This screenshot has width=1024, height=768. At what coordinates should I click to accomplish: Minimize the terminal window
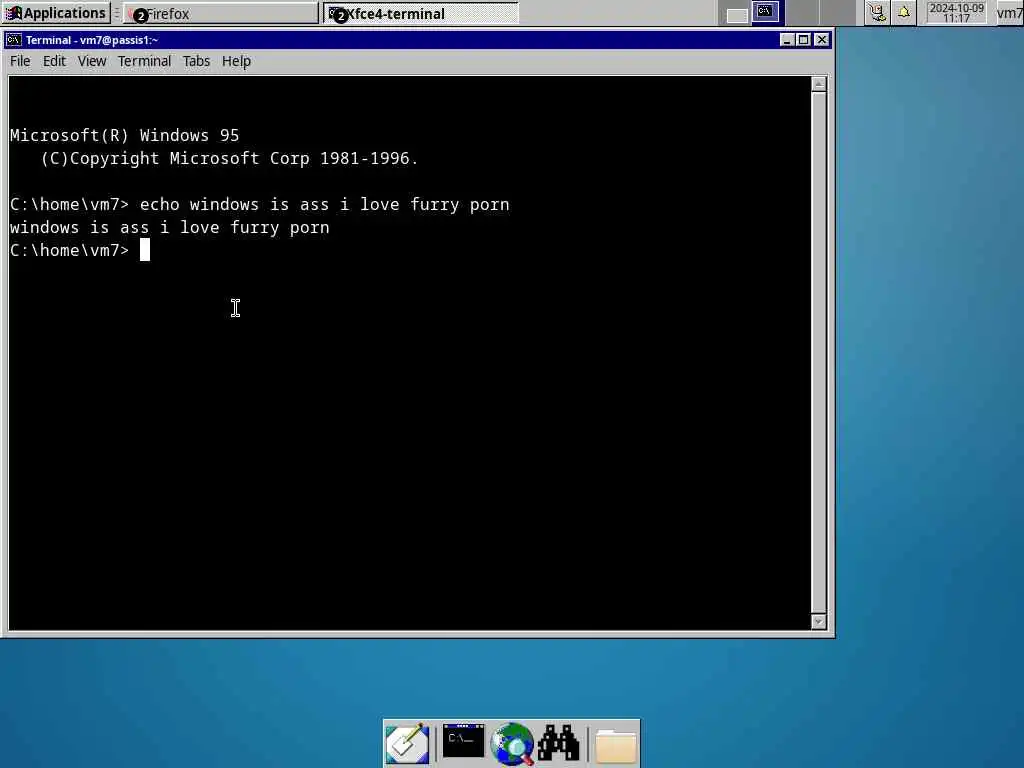[x=787, y=40]
